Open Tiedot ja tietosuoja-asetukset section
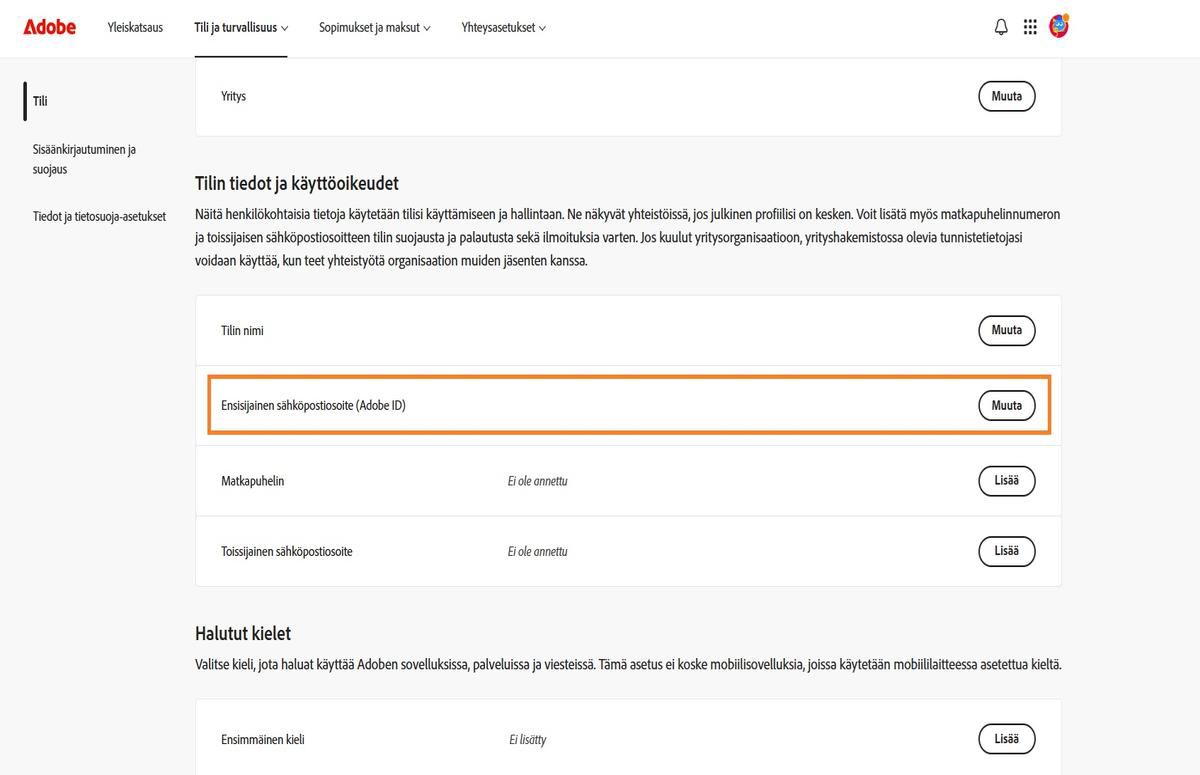Viewport: 1200px width, 775px height. pos(99,215)
